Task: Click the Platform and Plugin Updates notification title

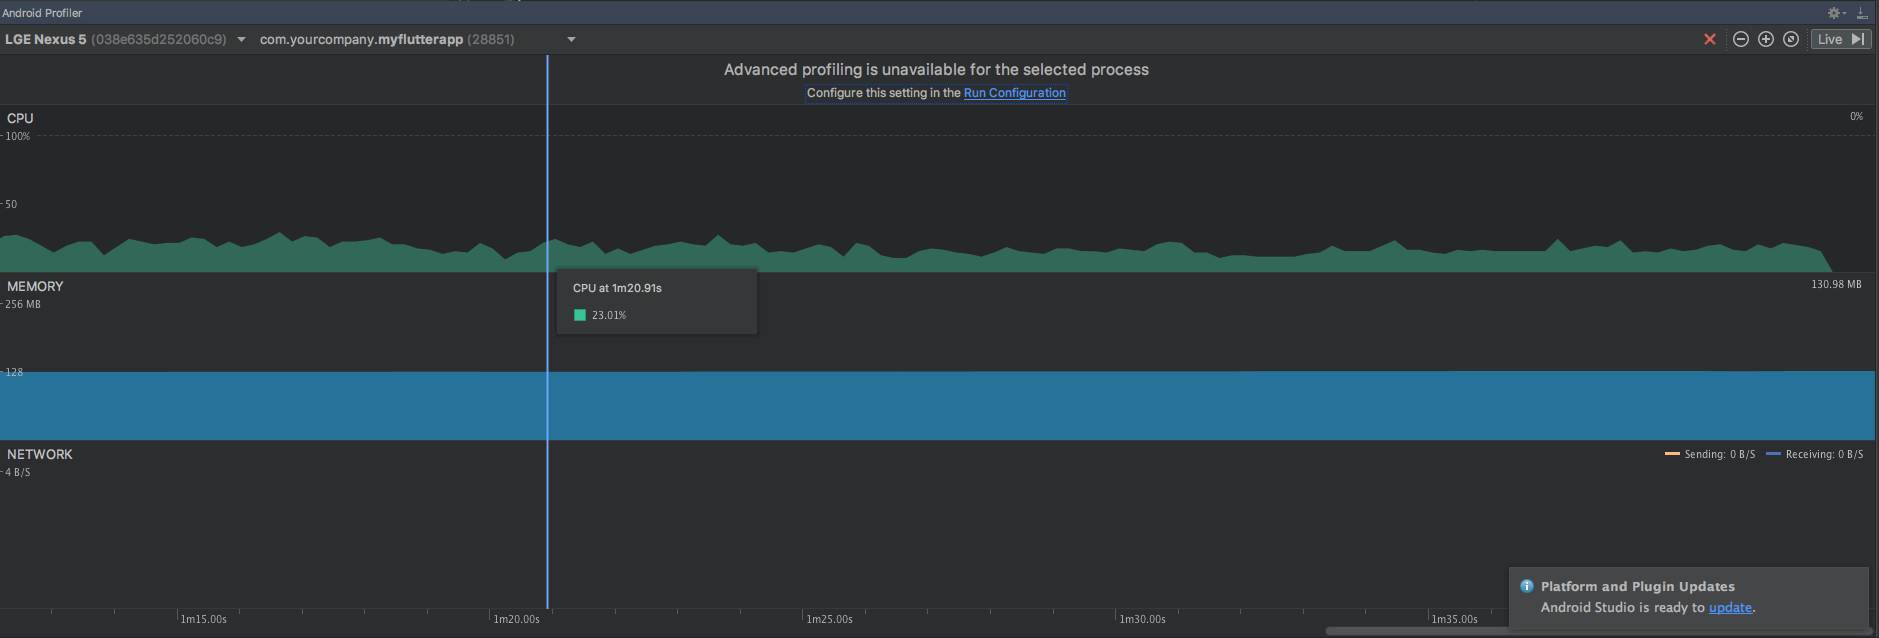Action: tap(1637, 587)
